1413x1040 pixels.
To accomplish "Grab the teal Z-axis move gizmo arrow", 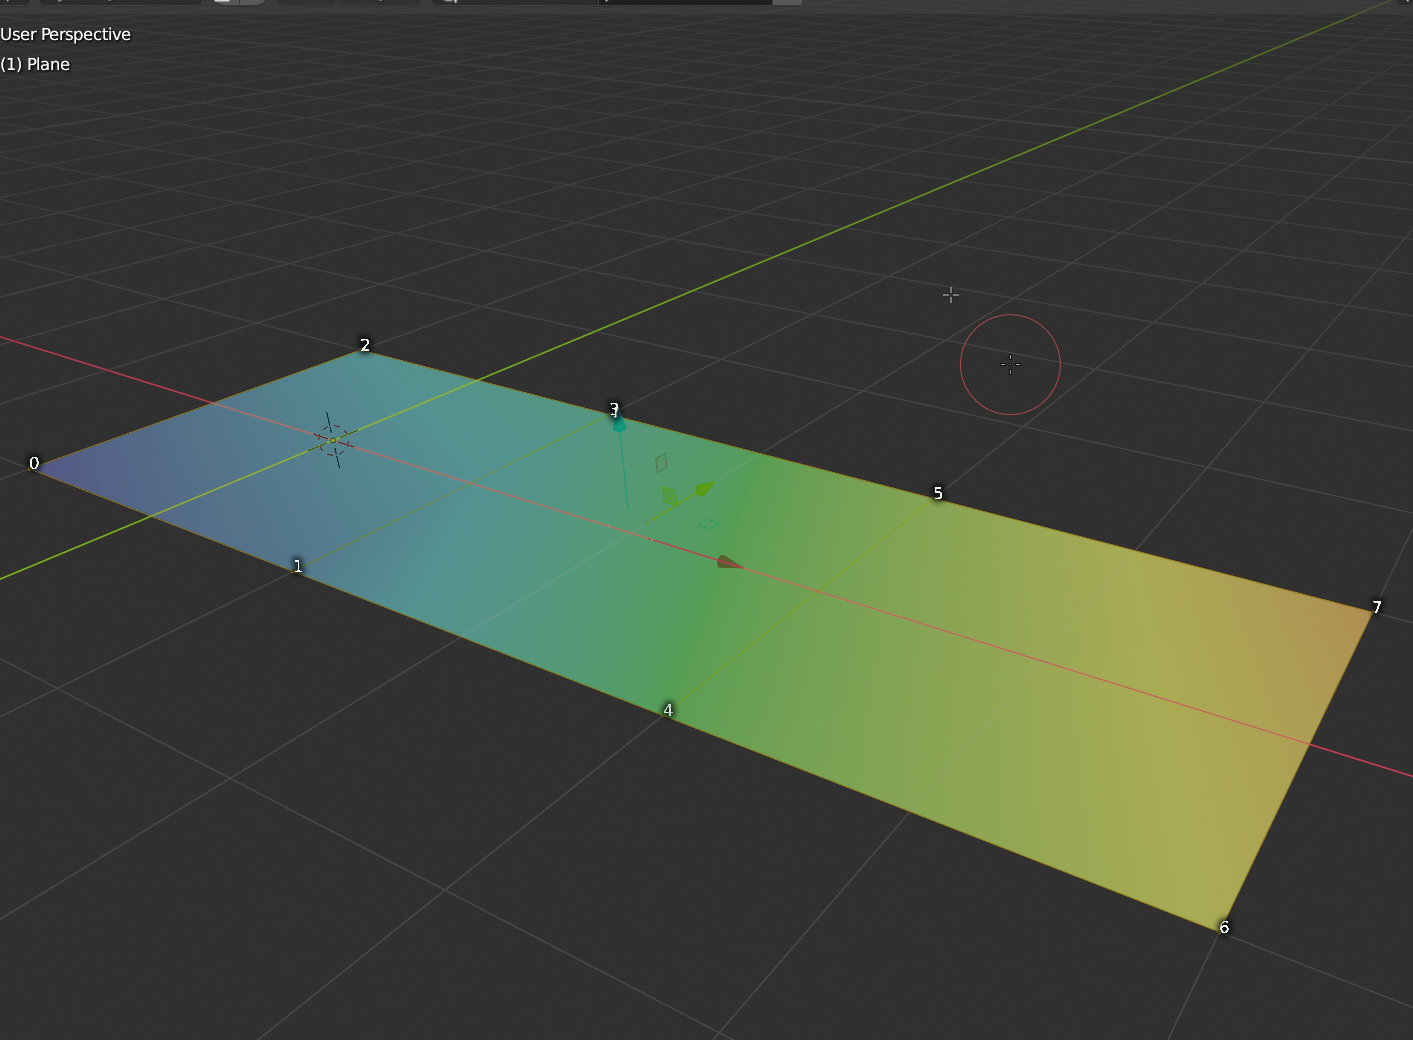I will pyautogui.click(x=619, y=424).
